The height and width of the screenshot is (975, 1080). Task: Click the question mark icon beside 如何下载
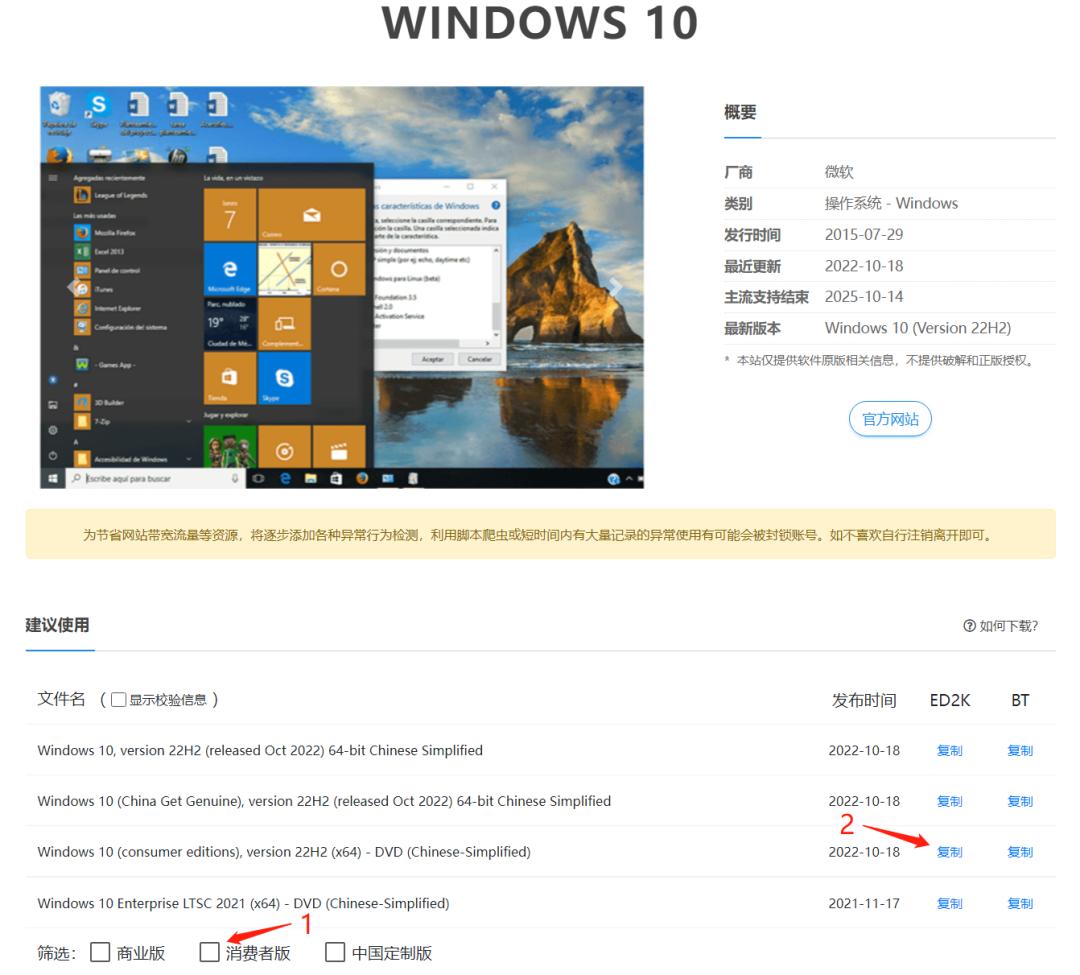[968, 626]
